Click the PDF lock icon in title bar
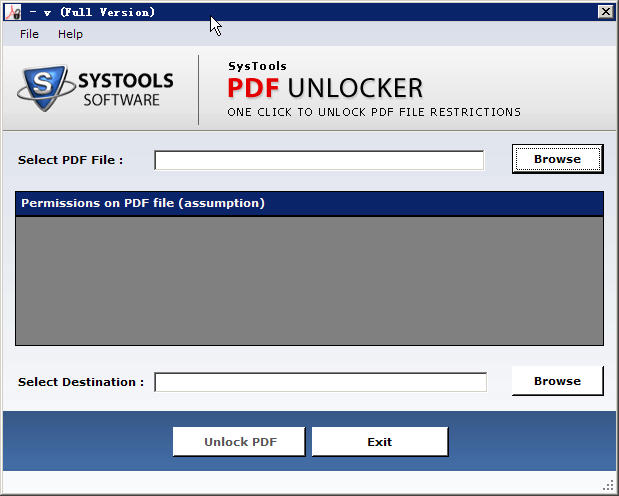Screen dimensions: 619x496 (x=13, y=12)
